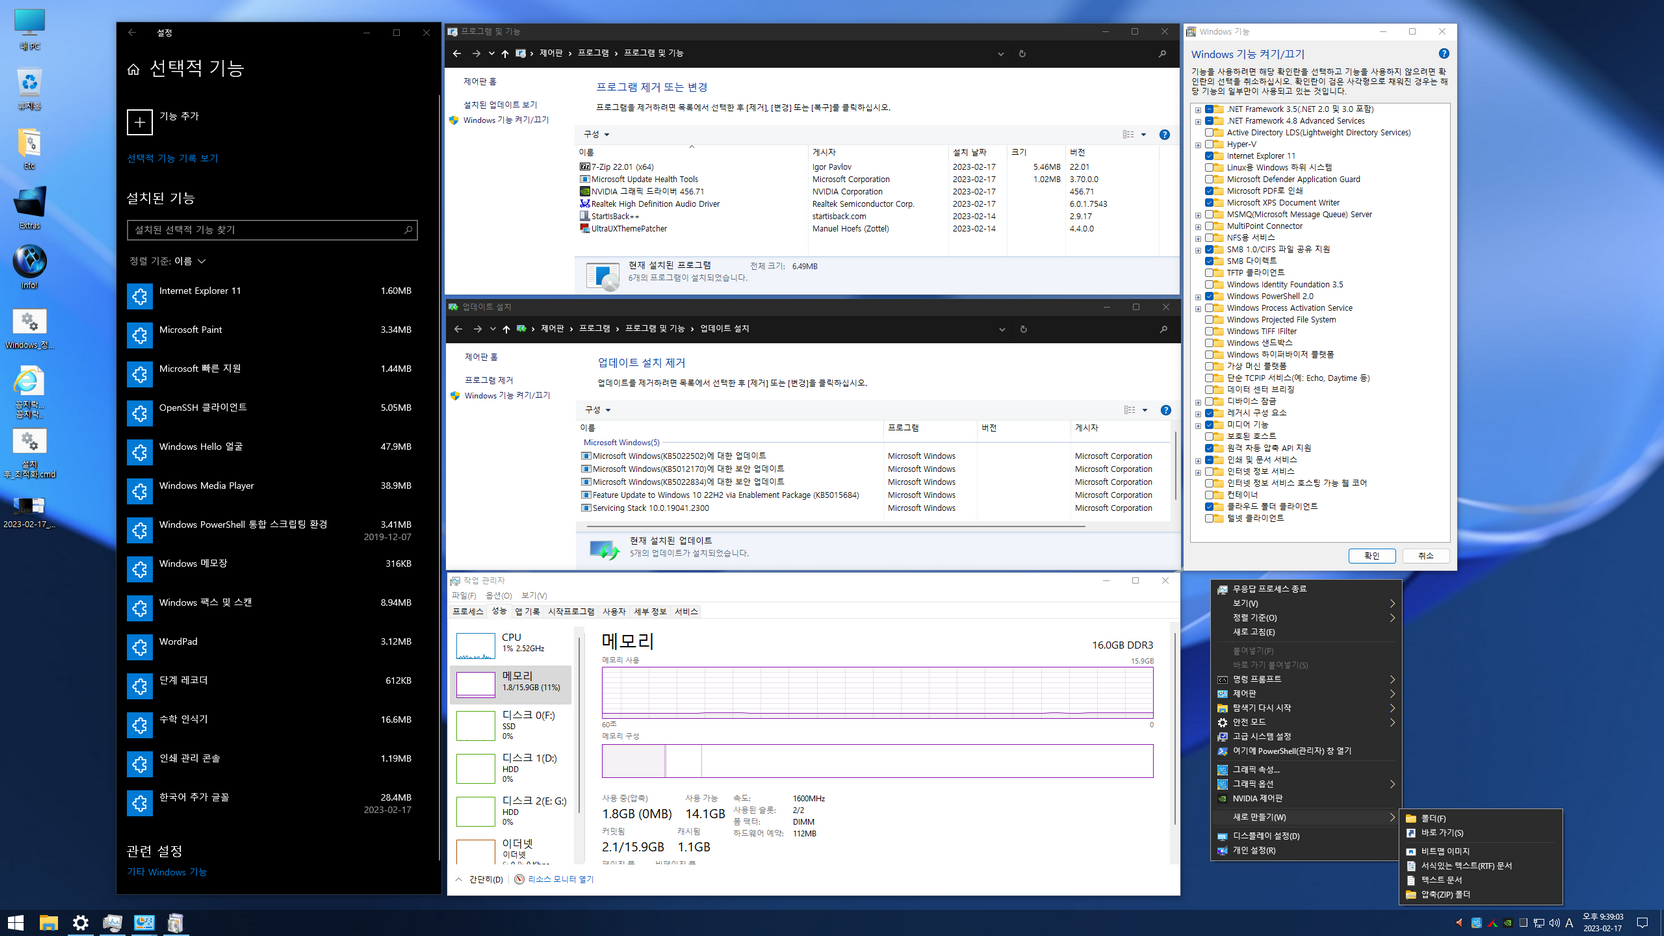Expand the 인터넷 정보 서비스 tree node
The height and width of the screenshot is (936, 1664).
coord(1198,472)
